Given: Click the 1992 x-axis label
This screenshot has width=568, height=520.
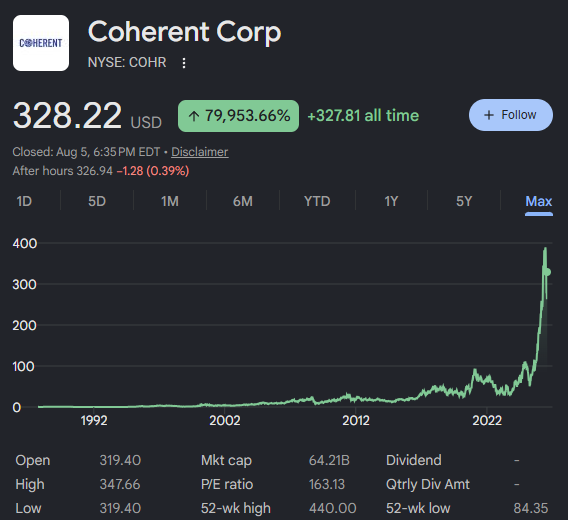Looking at the screenshot, I should click(94, 421).
